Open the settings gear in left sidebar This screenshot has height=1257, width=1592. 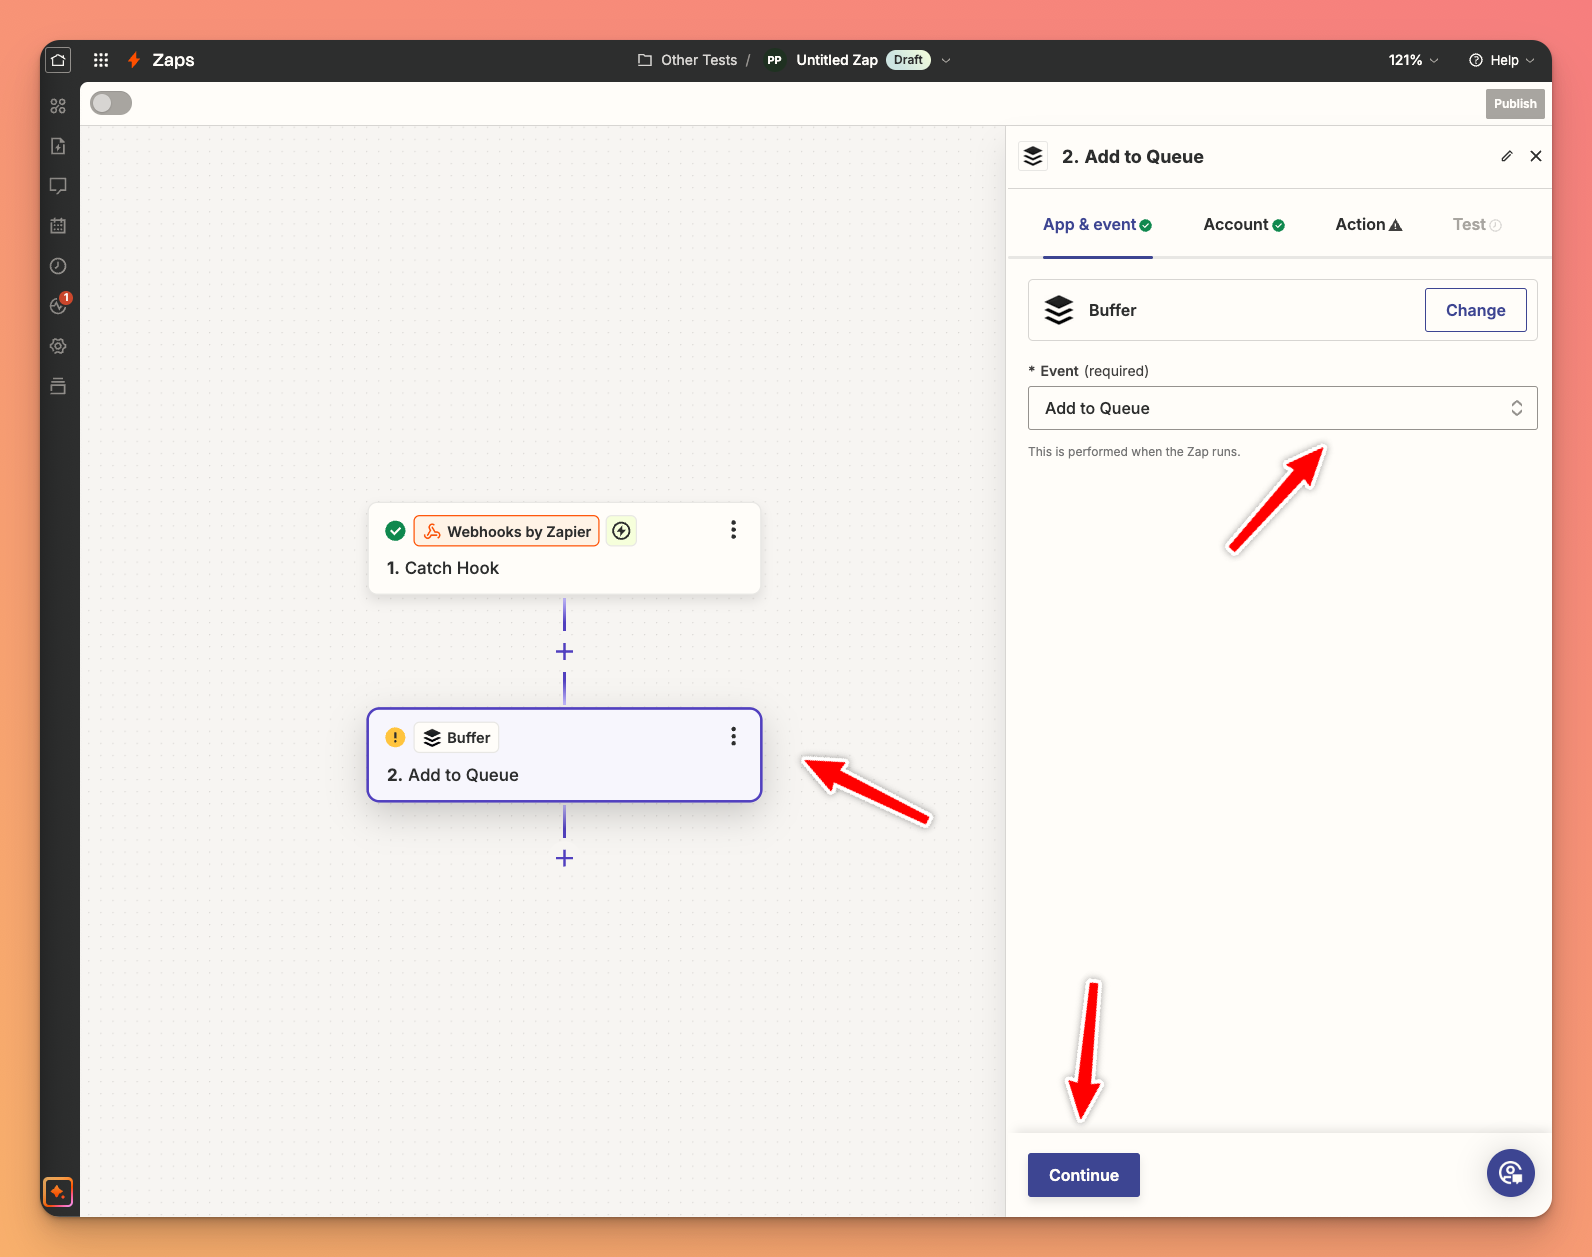(58, 346)
